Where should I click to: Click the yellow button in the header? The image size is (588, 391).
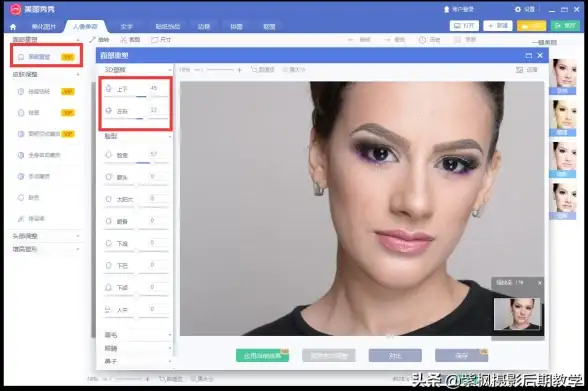pos(531,25)
